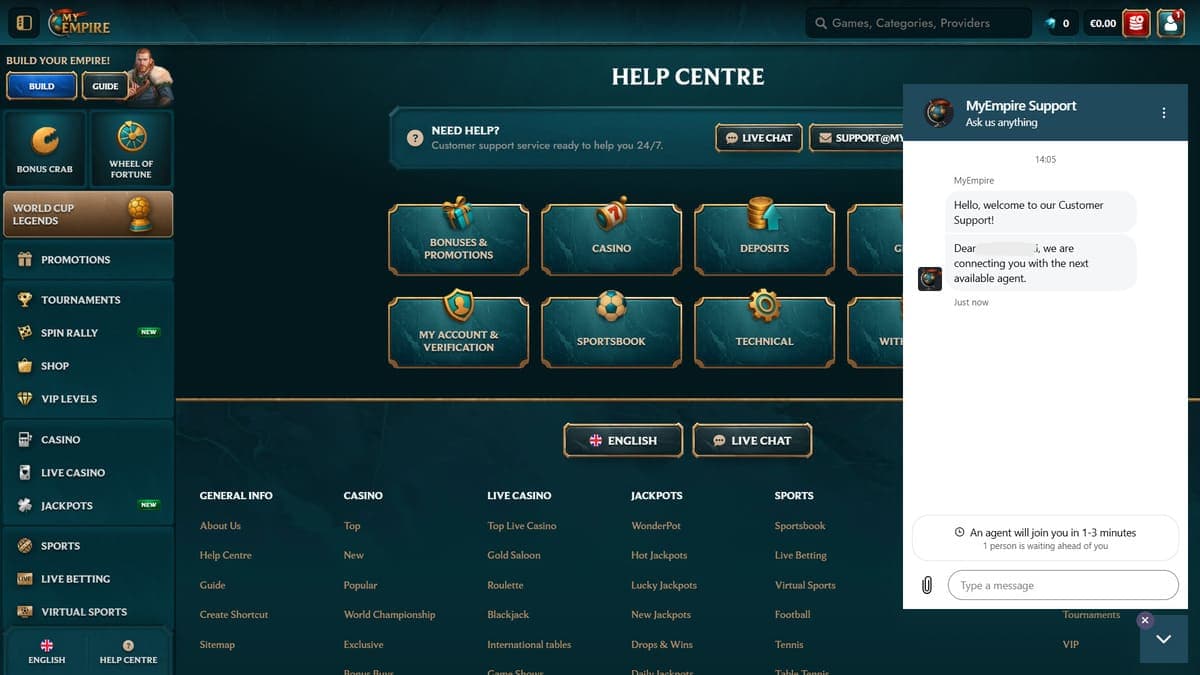Open footer Roulette link

click(505, 585)
